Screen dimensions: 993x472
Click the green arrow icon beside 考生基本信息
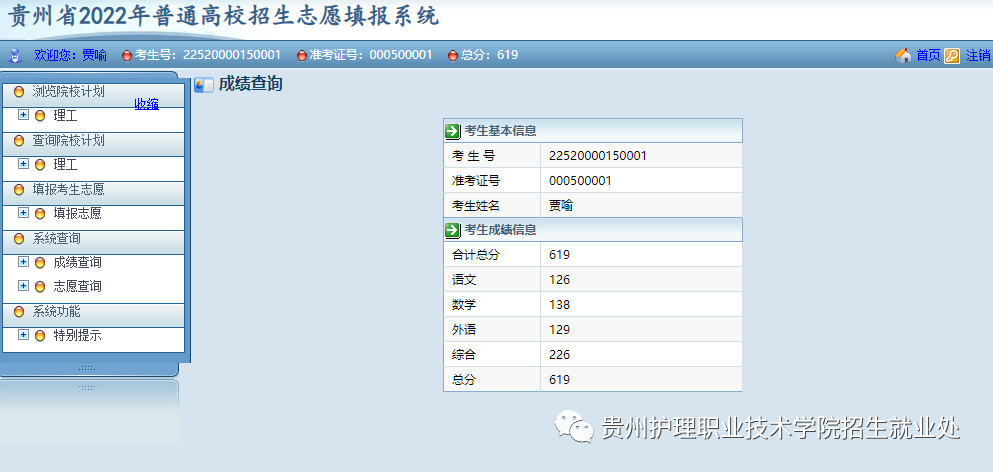pos(453,131)
